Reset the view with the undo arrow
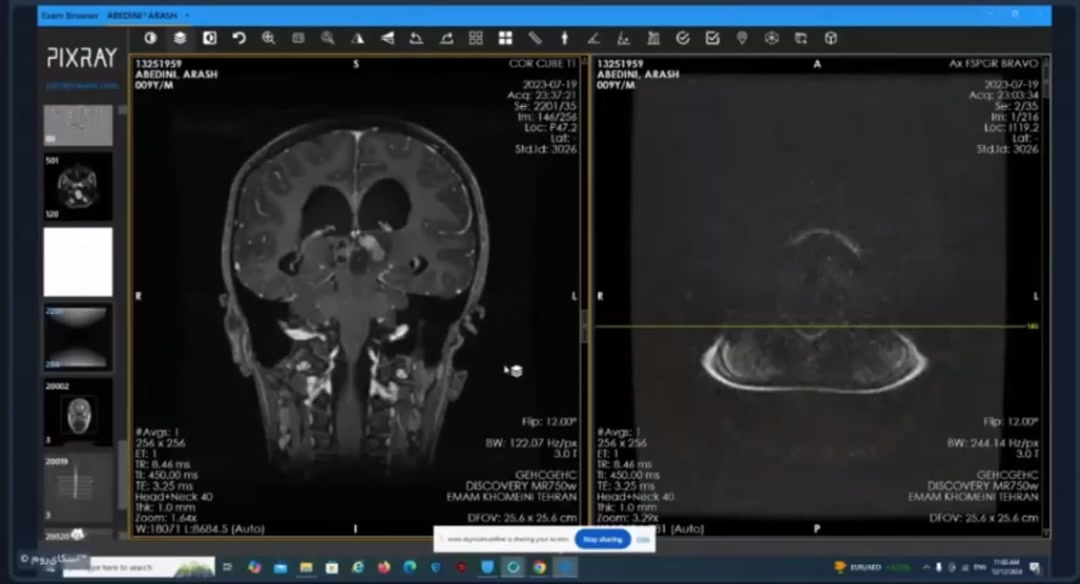 239,38
